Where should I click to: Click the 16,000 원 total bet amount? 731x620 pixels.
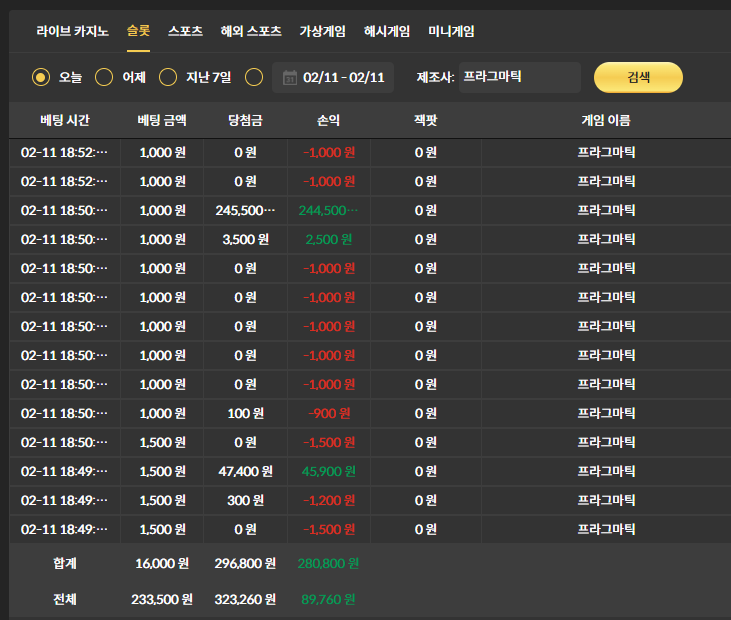162,564
